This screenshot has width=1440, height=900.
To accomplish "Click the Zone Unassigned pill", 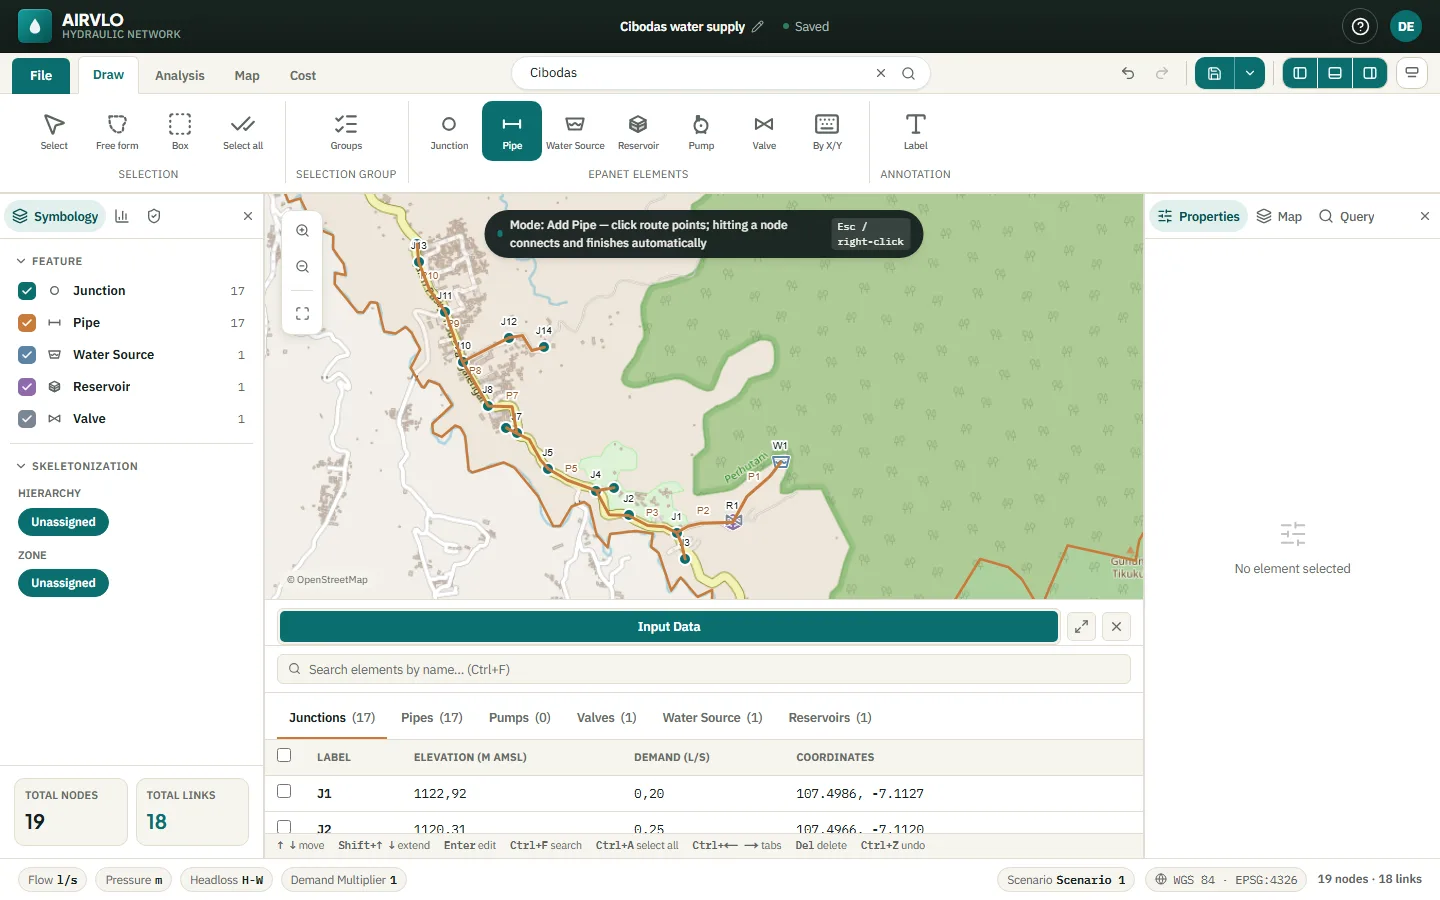I will (x=63, y=583).
